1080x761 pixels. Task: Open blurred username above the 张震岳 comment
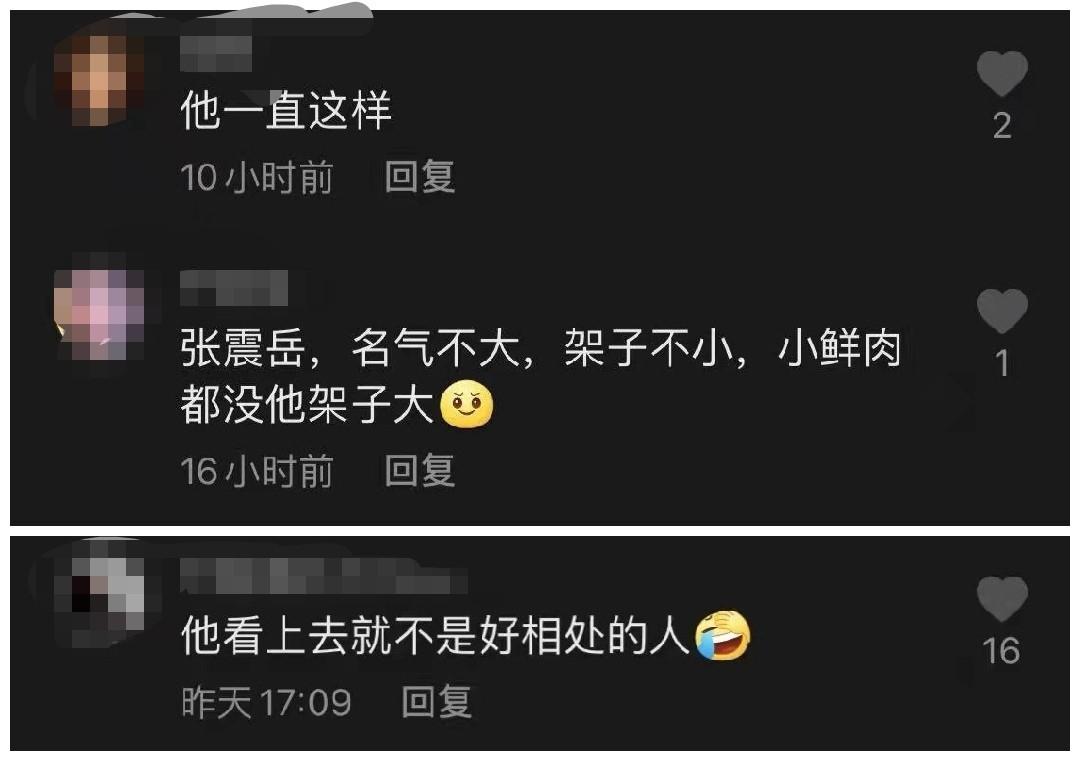click(x=233, y=288)
